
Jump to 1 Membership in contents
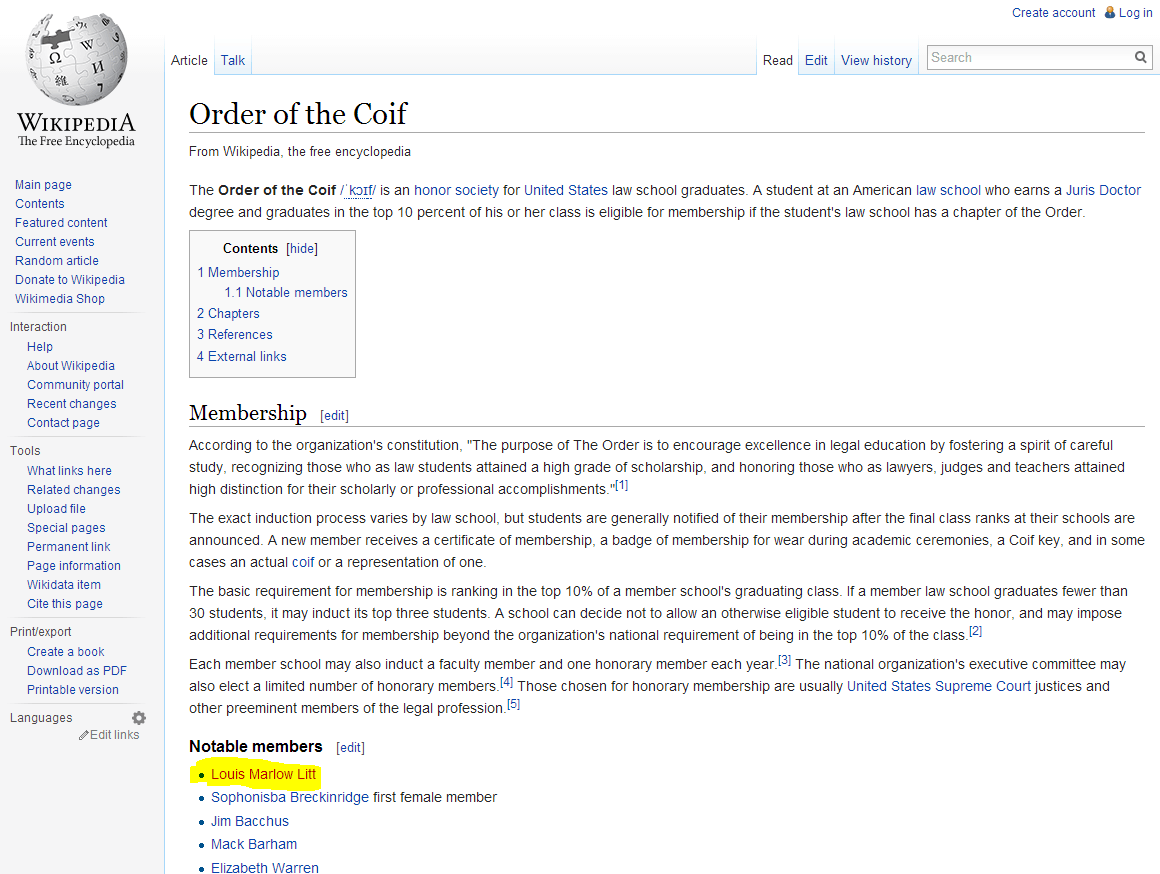tap(238, 272)
